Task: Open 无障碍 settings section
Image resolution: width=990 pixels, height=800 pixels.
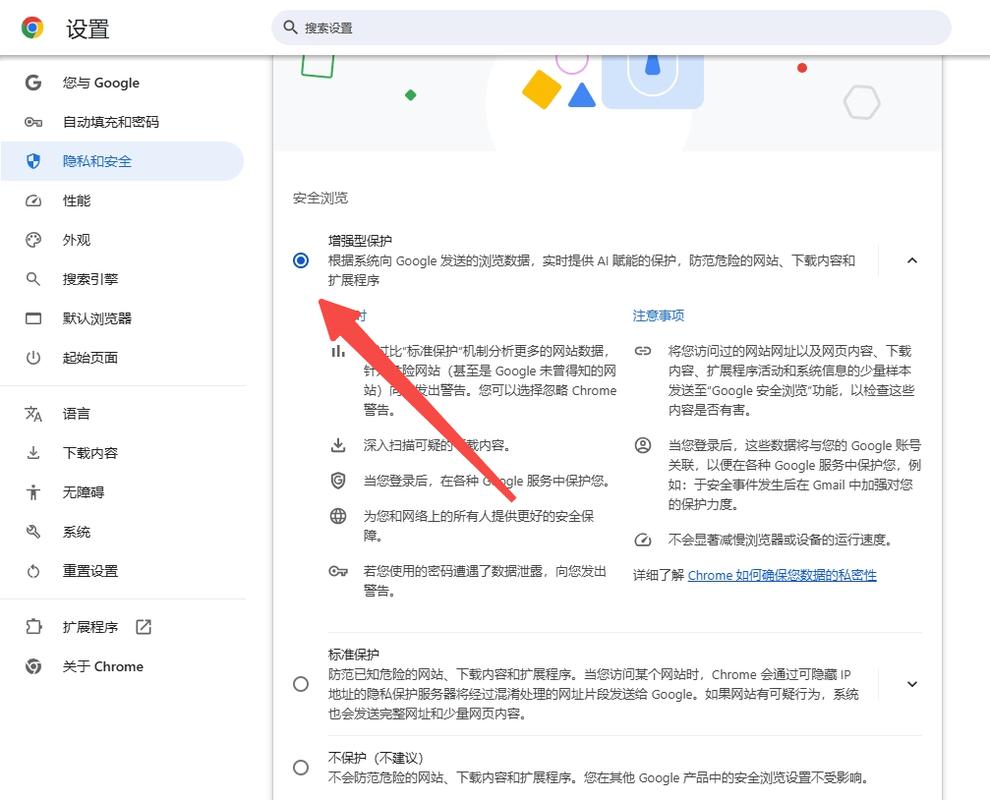Action: [x=122, y=492]
